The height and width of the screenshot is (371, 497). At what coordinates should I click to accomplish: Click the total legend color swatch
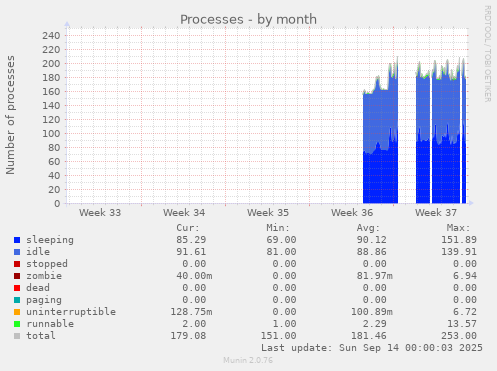click(17, 336)
